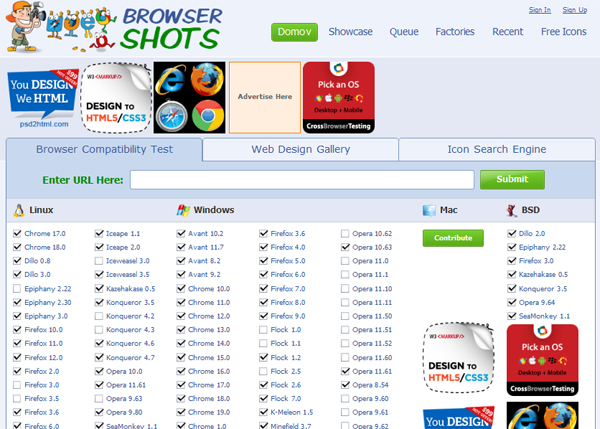
Task: Switch to the Icon Search Engine tab
Action: tap(497, 149)
